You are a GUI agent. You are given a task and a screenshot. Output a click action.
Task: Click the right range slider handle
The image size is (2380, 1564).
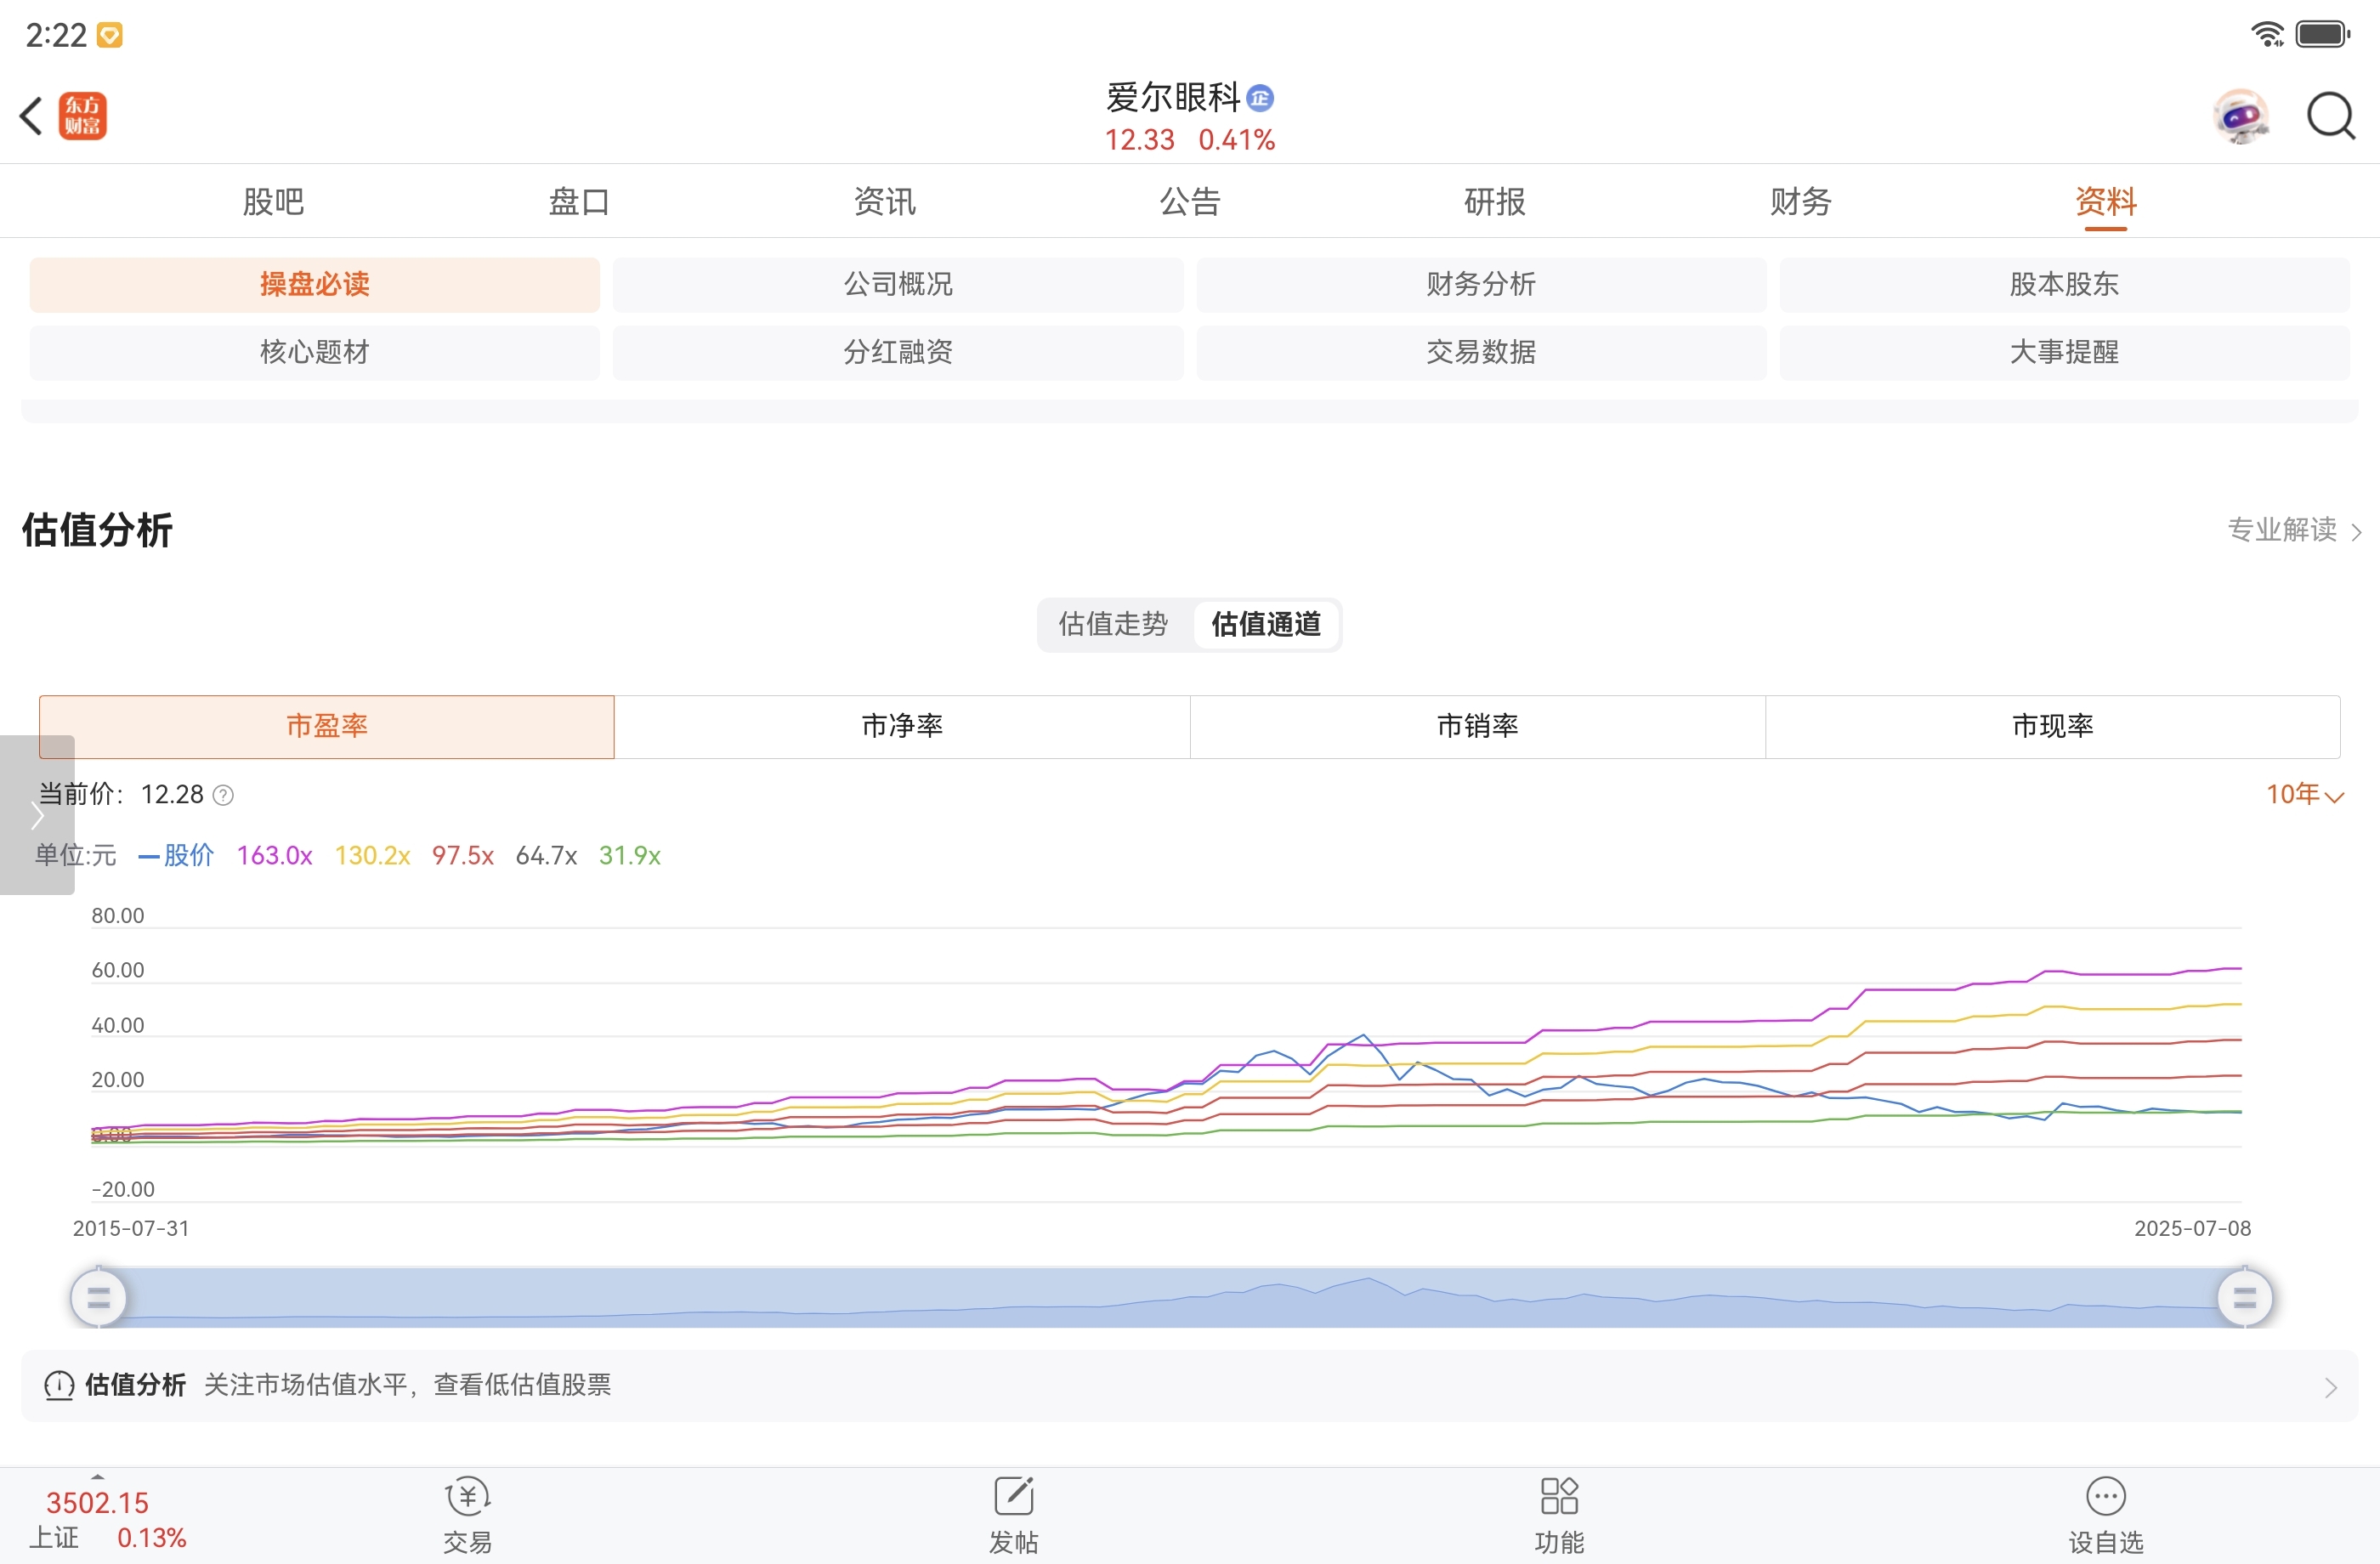pos(2244,1298)
